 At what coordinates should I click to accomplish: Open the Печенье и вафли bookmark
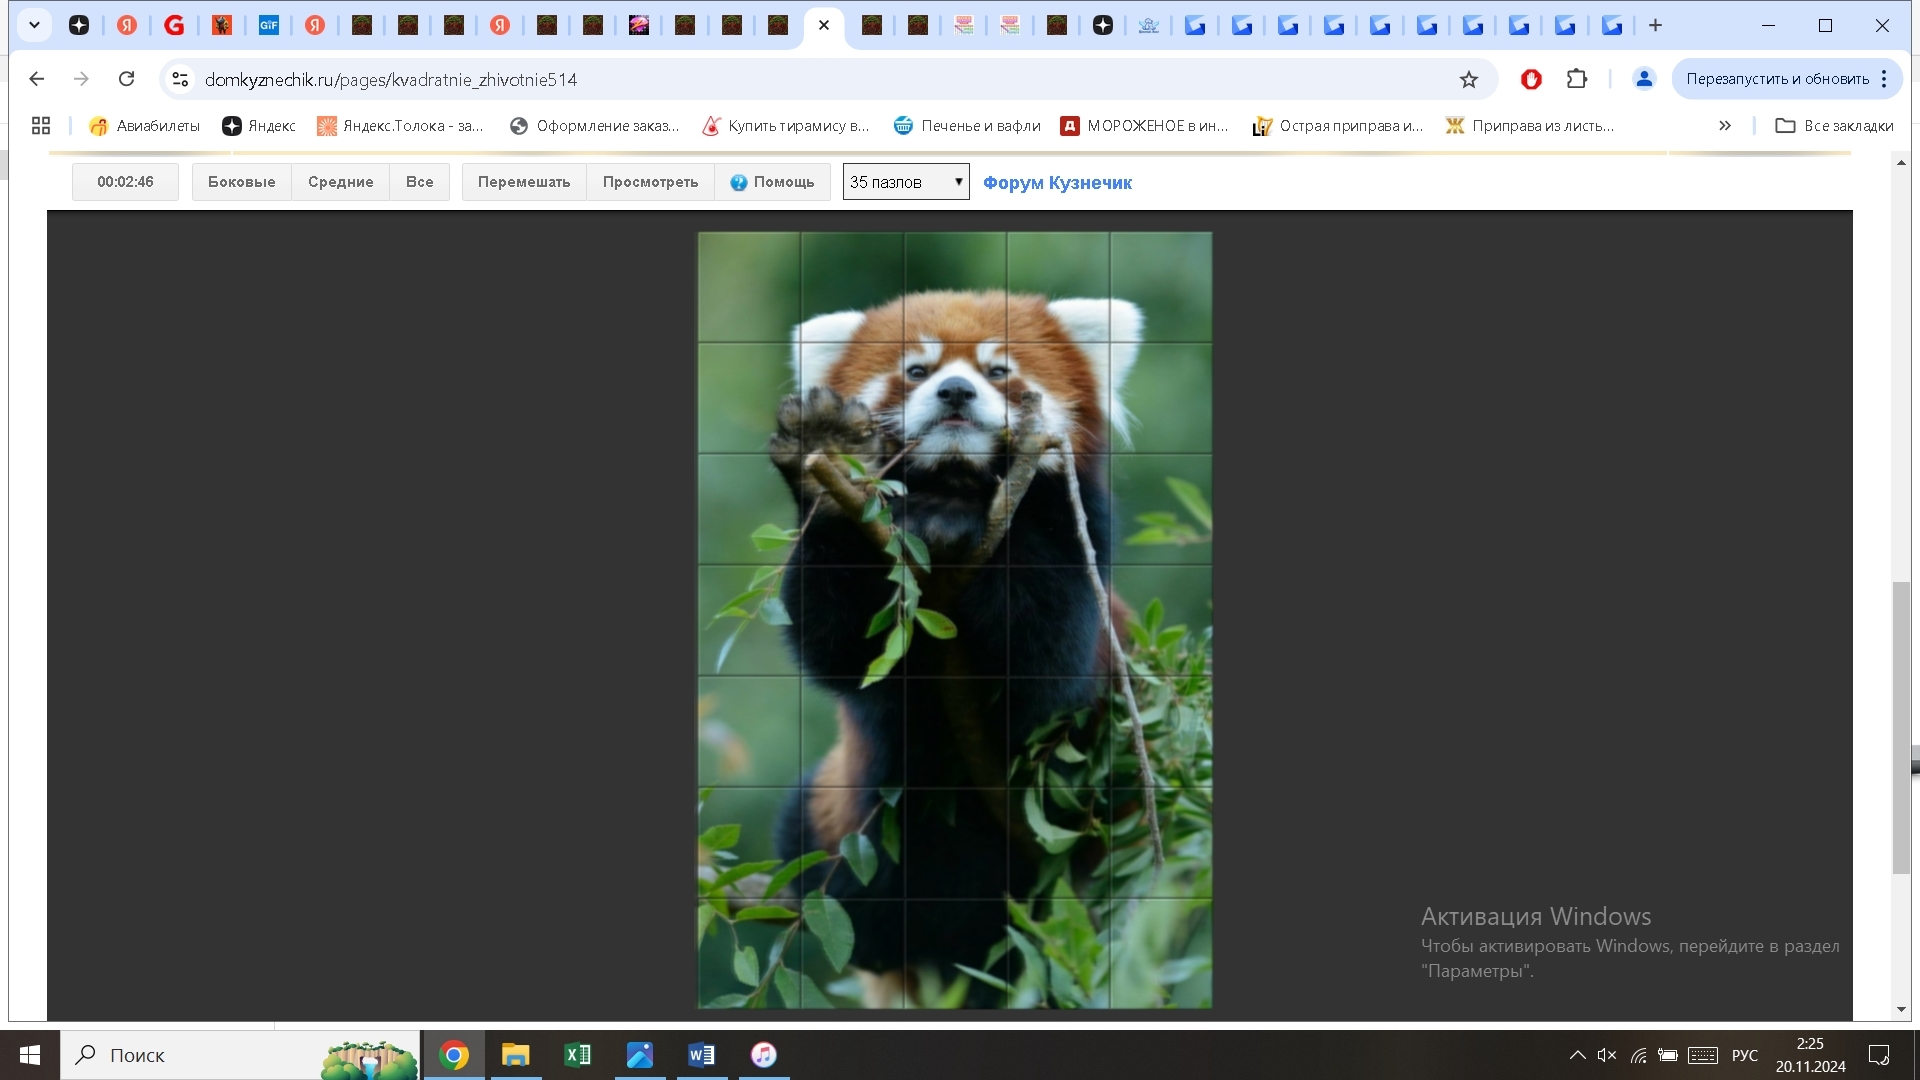tap(967, 126)
